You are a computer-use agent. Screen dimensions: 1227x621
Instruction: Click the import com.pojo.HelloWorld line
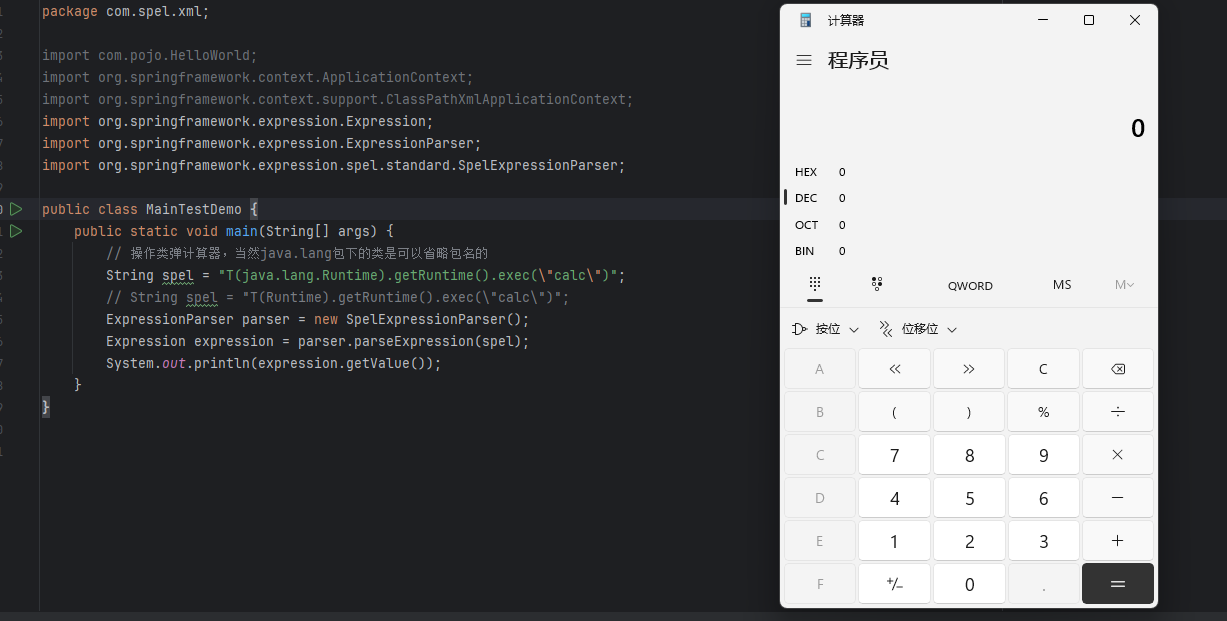[150, 55]
